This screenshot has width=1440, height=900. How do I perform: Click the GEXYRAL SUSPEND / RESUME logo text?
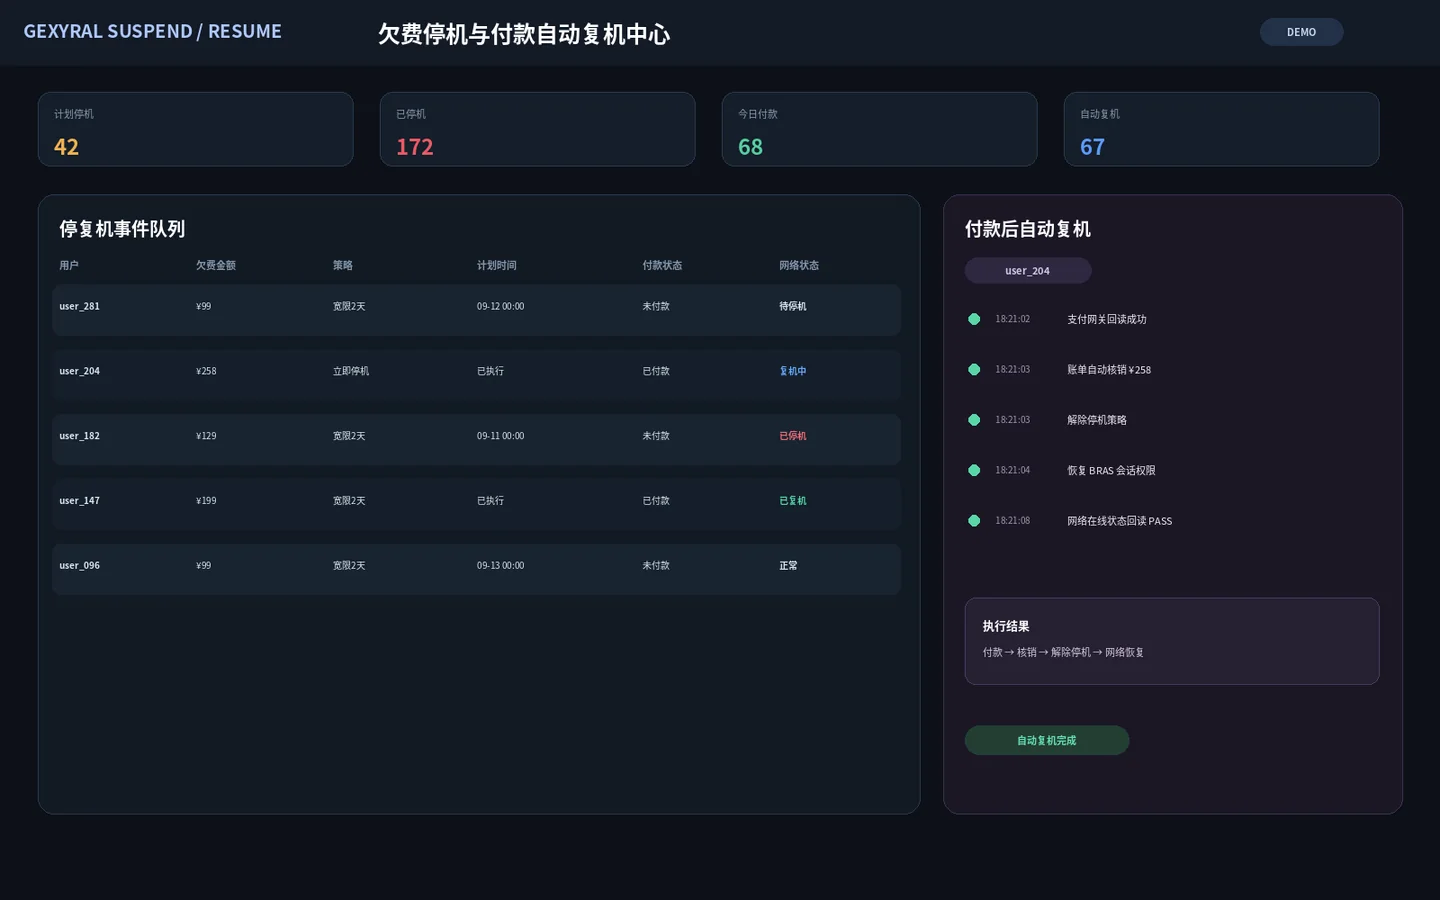153,32
